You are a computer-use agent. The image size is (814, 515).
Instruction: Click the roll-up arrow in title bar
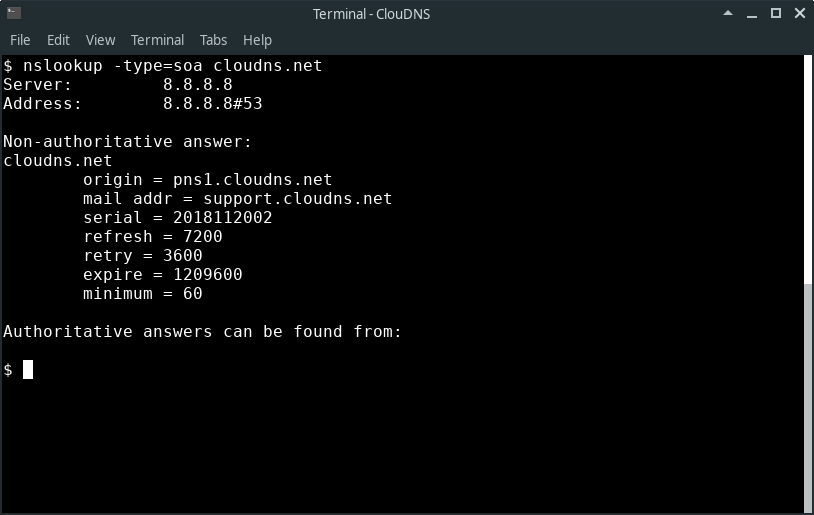point(728,13)
